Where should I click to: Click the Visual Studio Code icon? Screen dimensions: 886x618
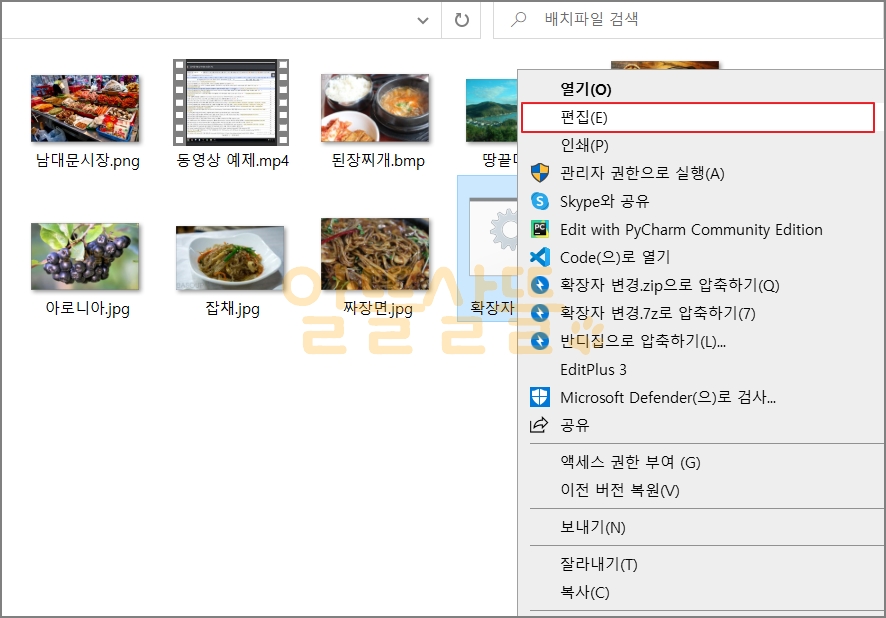540,257
